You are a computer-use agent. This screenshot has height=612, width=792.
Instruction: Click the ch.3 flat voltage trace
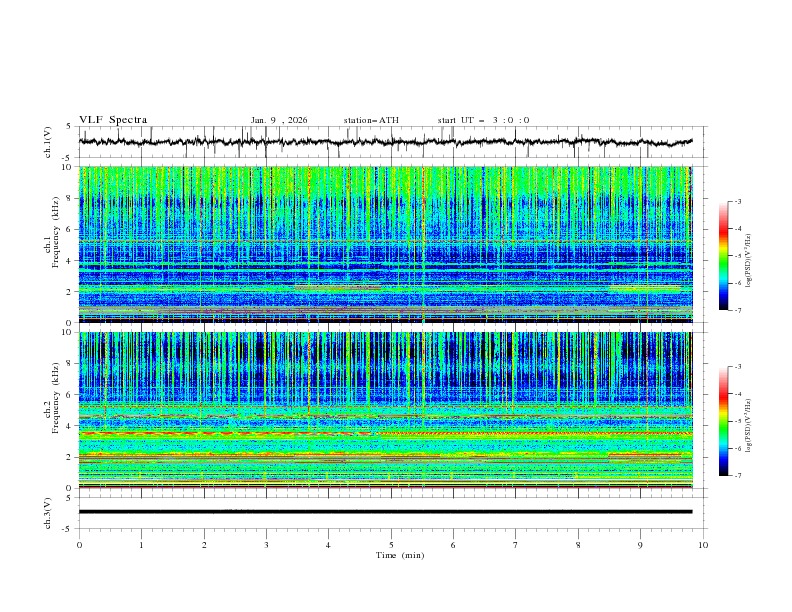tap(385, 512)
